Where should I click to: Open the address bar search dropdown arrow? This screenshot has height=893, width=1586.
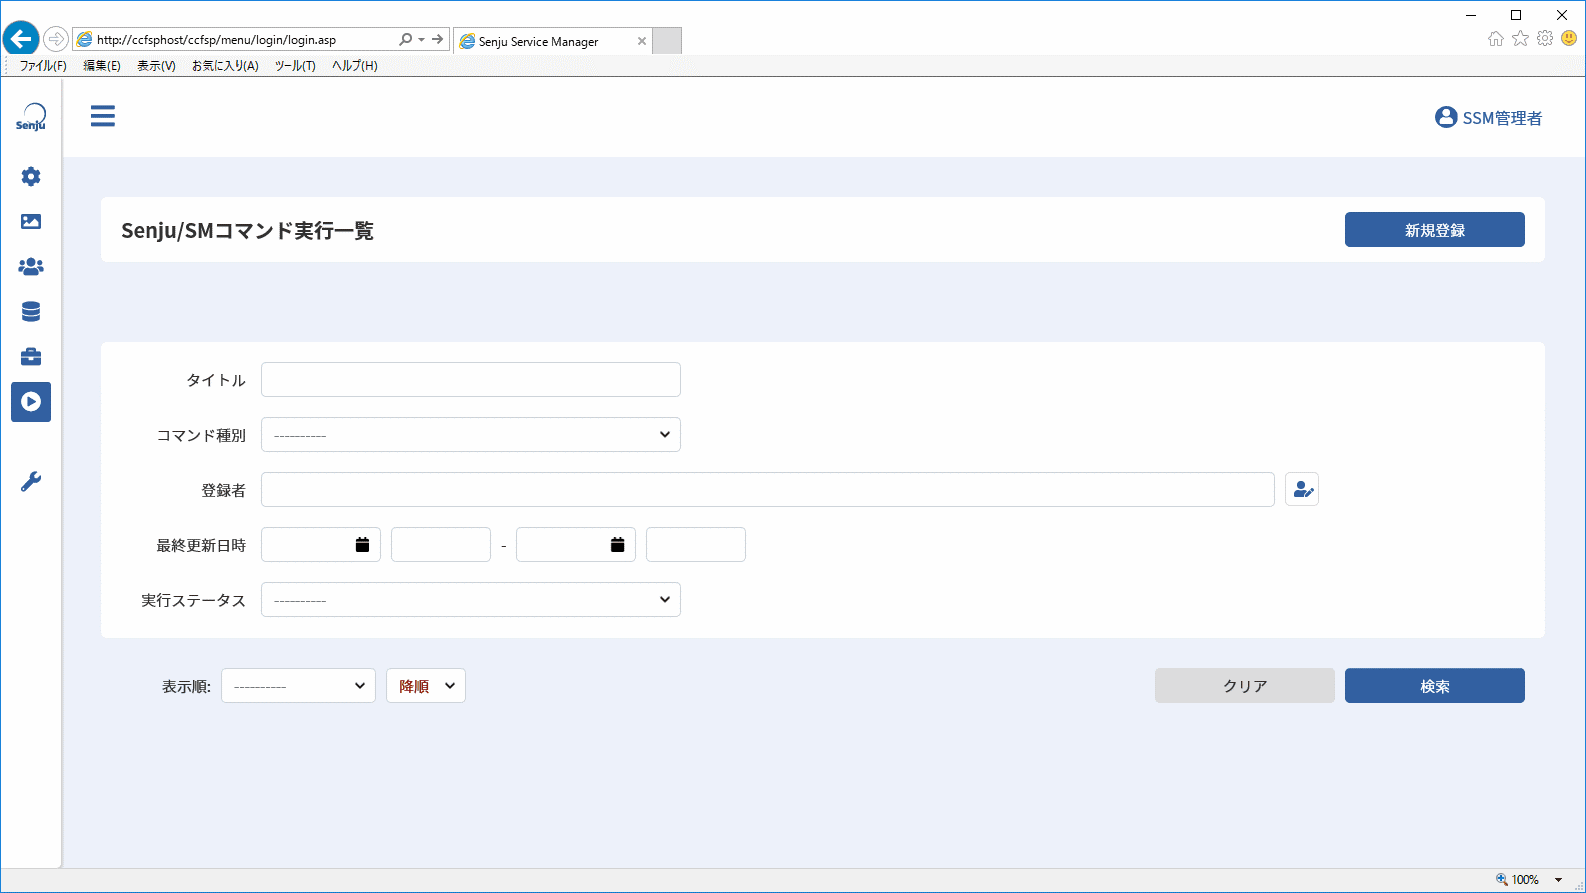pos(421,40)
